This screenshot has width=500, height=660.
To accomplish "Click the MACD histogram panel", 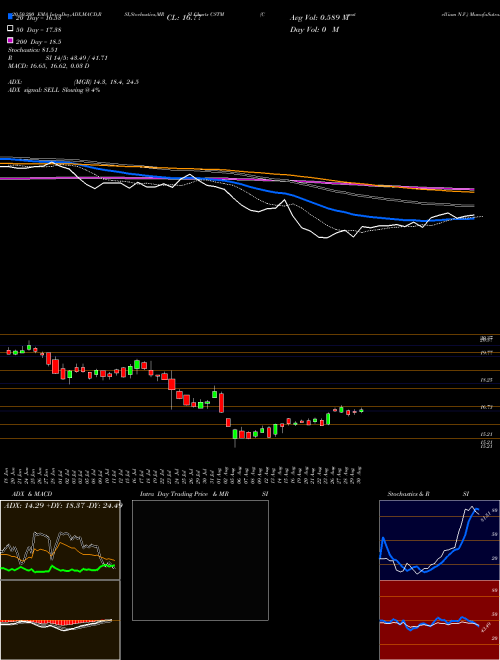I will 60,620.
